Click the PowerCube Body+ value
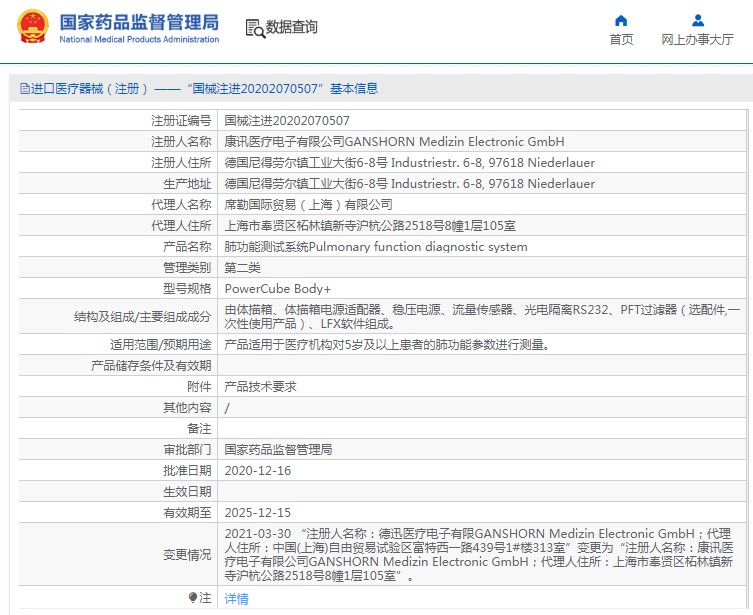Image resolution: width=753 pixels, height=615 pixels. pos(278,289)
